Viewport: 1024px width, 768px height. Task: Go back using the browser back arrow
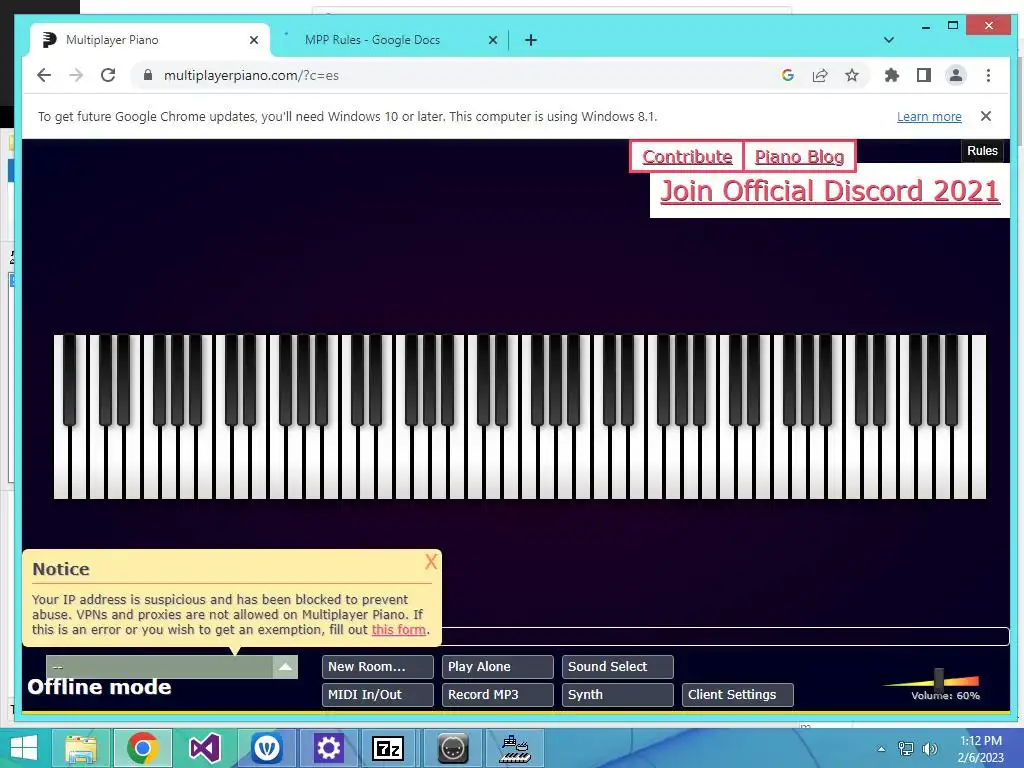coord(44,75)
